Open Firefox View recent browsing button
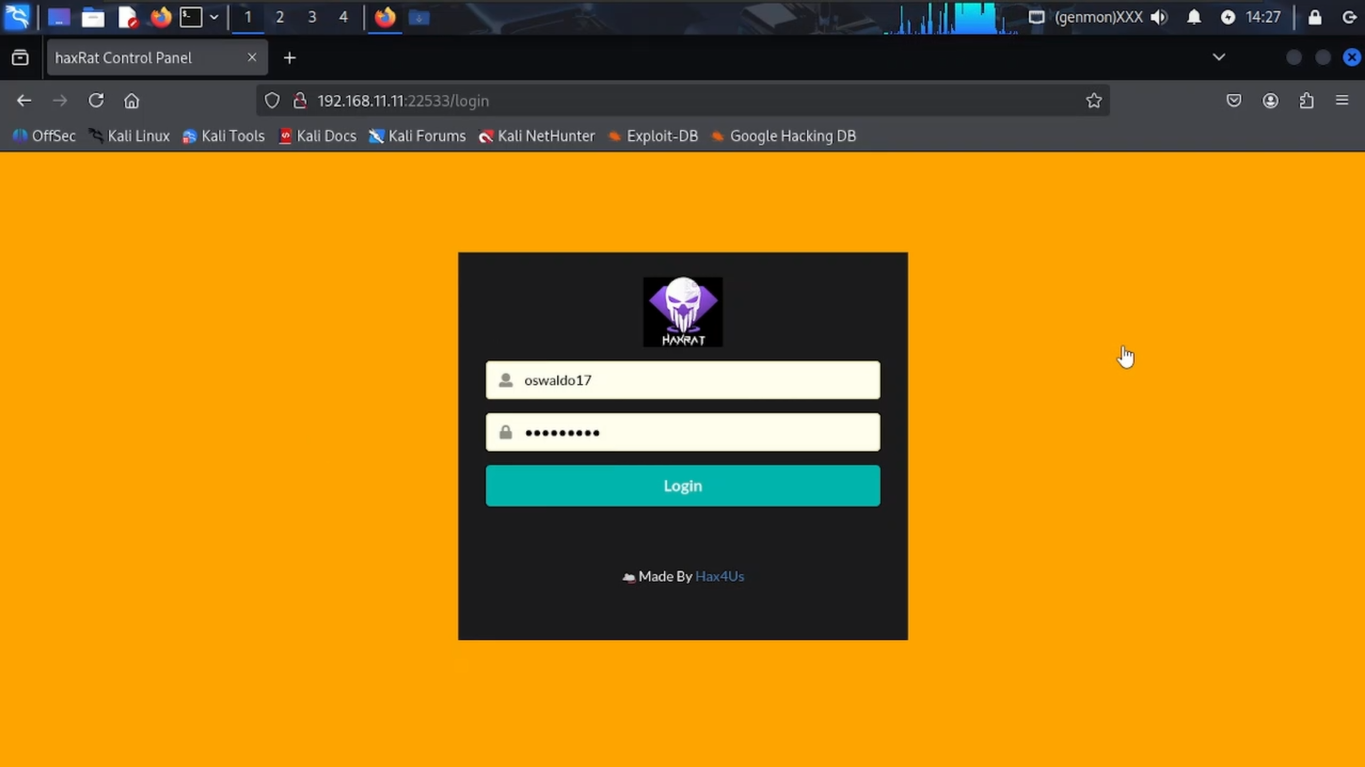Screen dimensions: 1365x767 (x=20, y=58)
